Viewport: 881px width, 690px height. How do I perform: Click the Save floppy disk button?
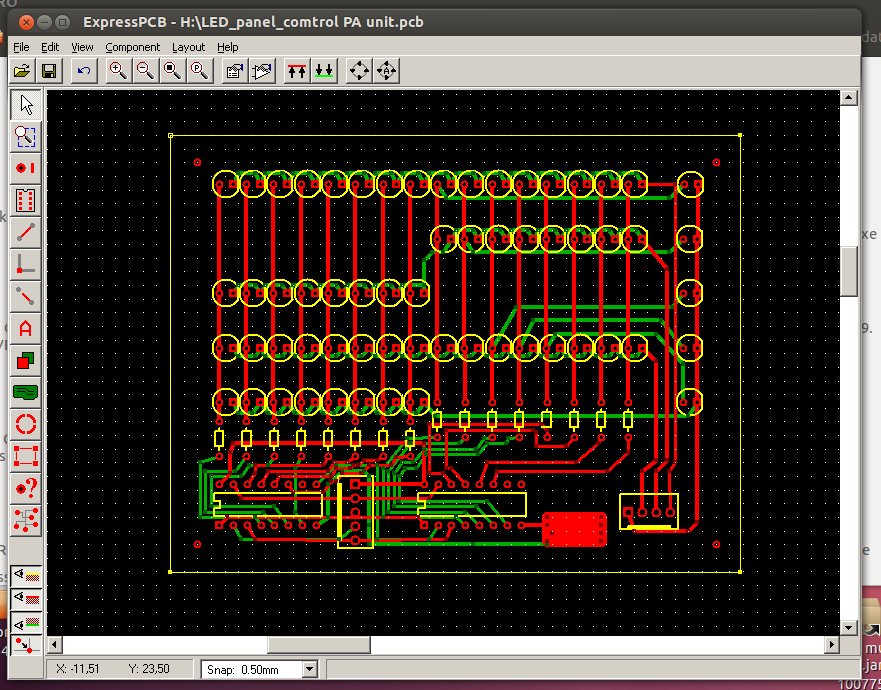(48, 70)
